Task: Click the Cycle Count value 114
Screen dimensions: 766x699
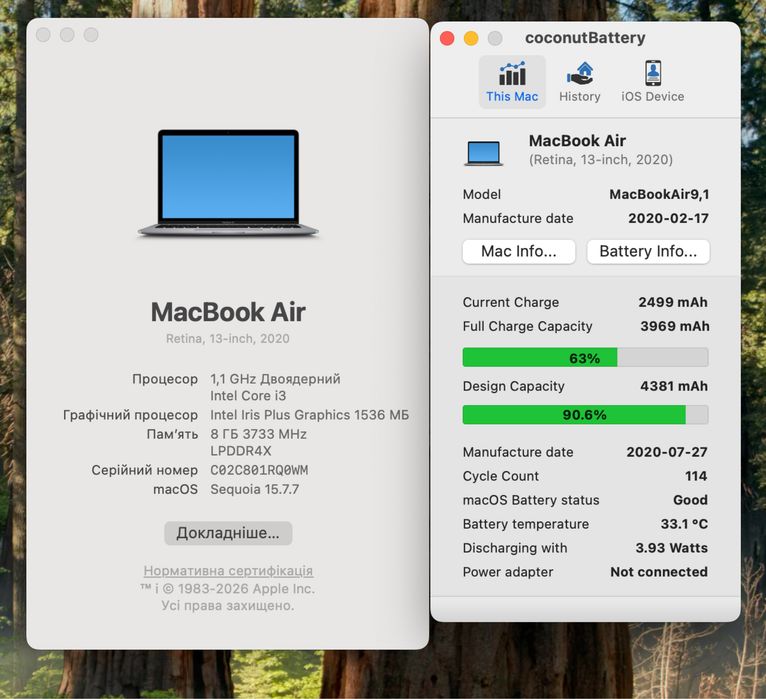Action: [x=696, y=476]
